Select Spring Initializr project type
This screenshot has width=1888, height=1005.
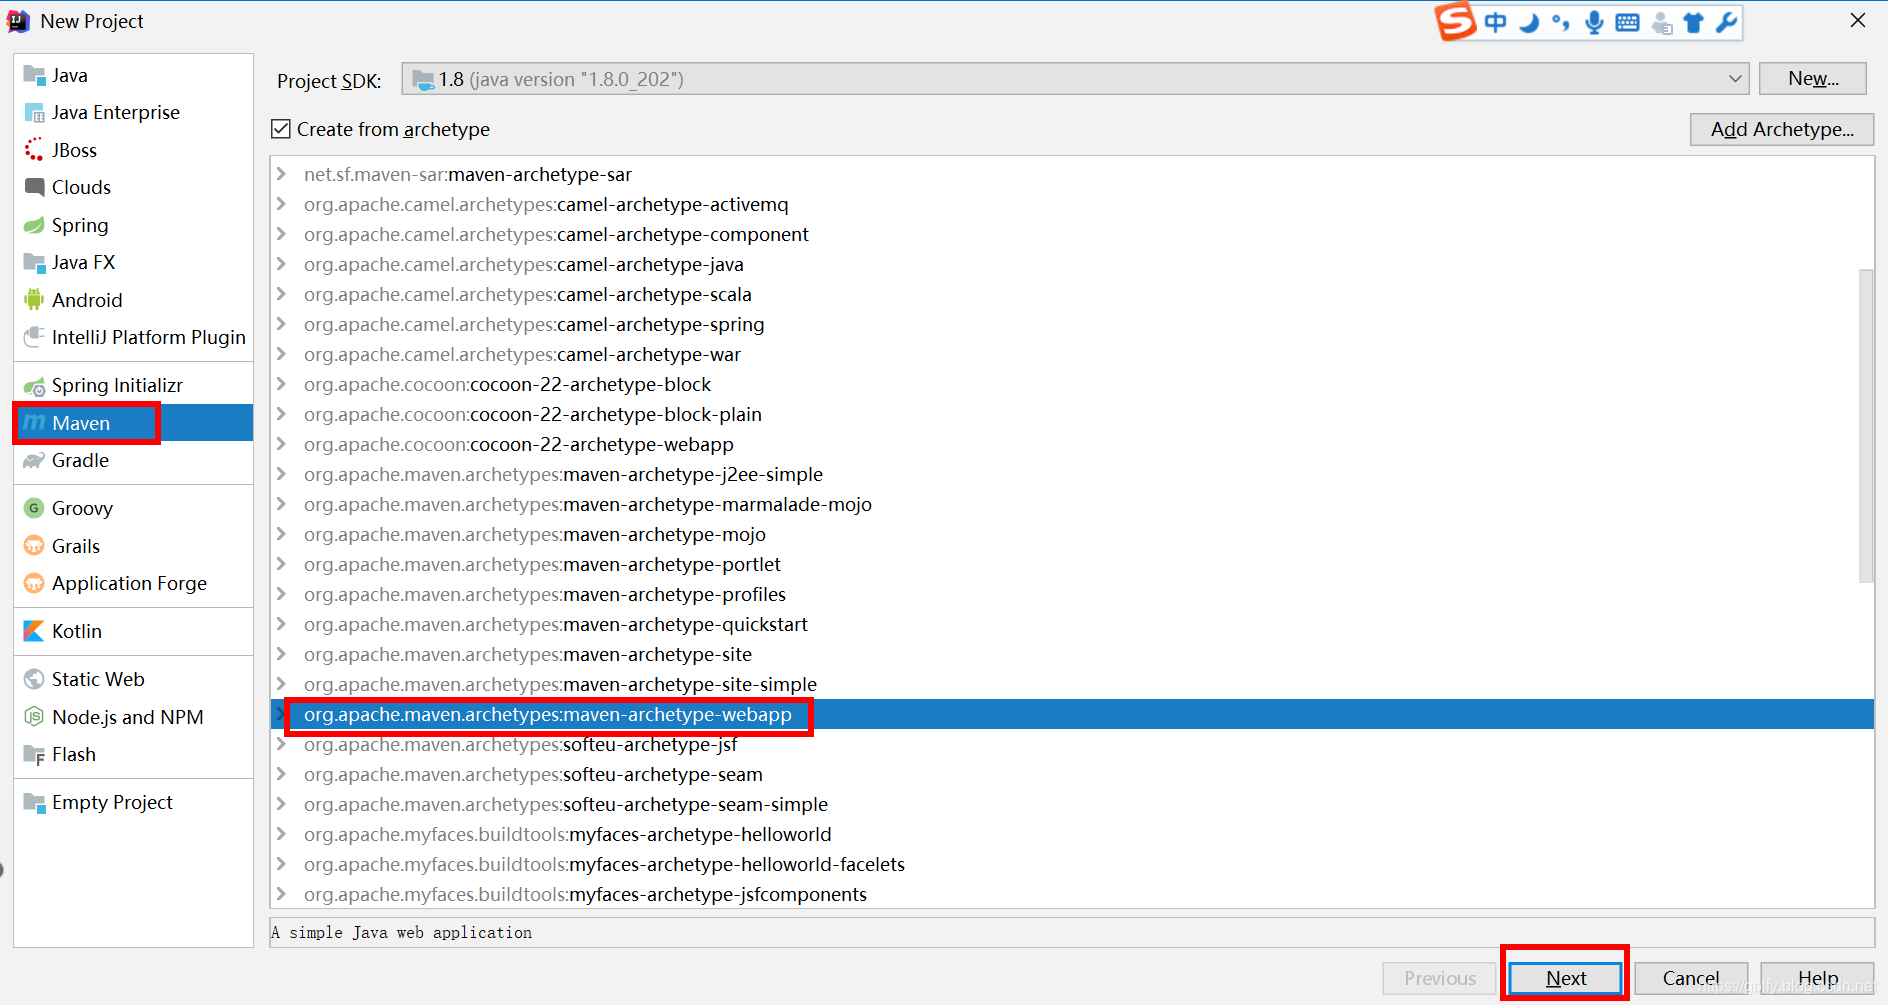click(134, 386)
